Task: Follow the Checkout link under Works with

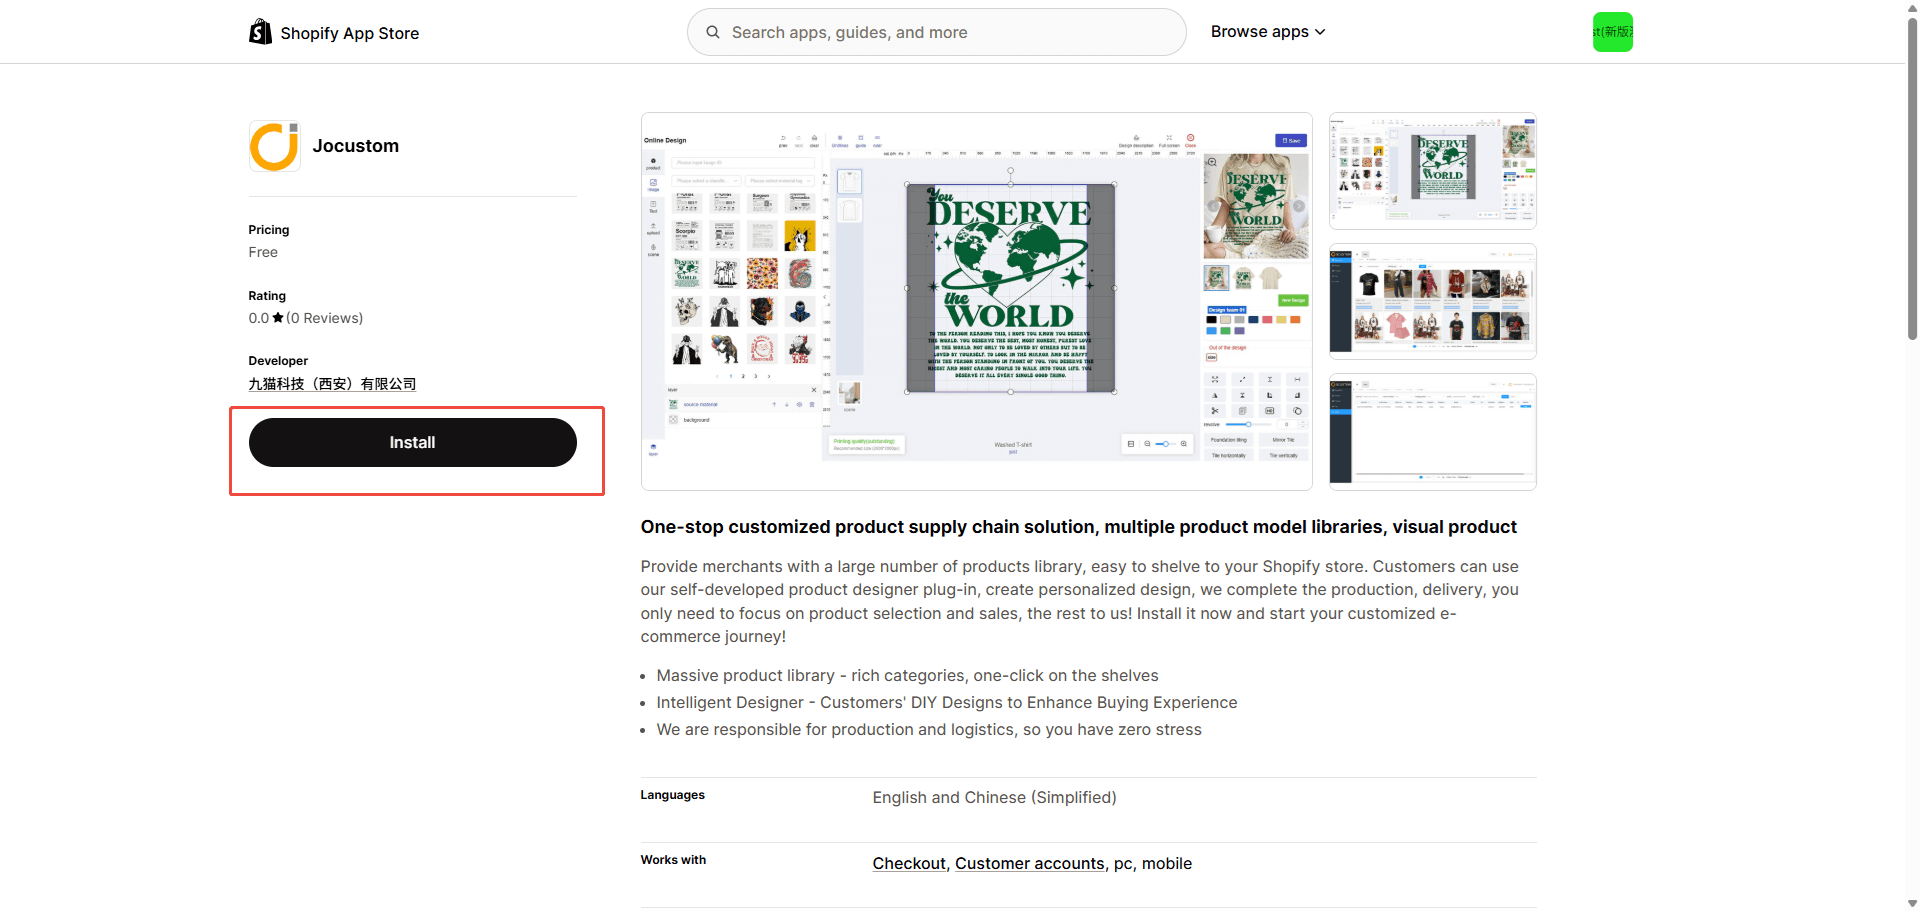Action: [908, 863]
